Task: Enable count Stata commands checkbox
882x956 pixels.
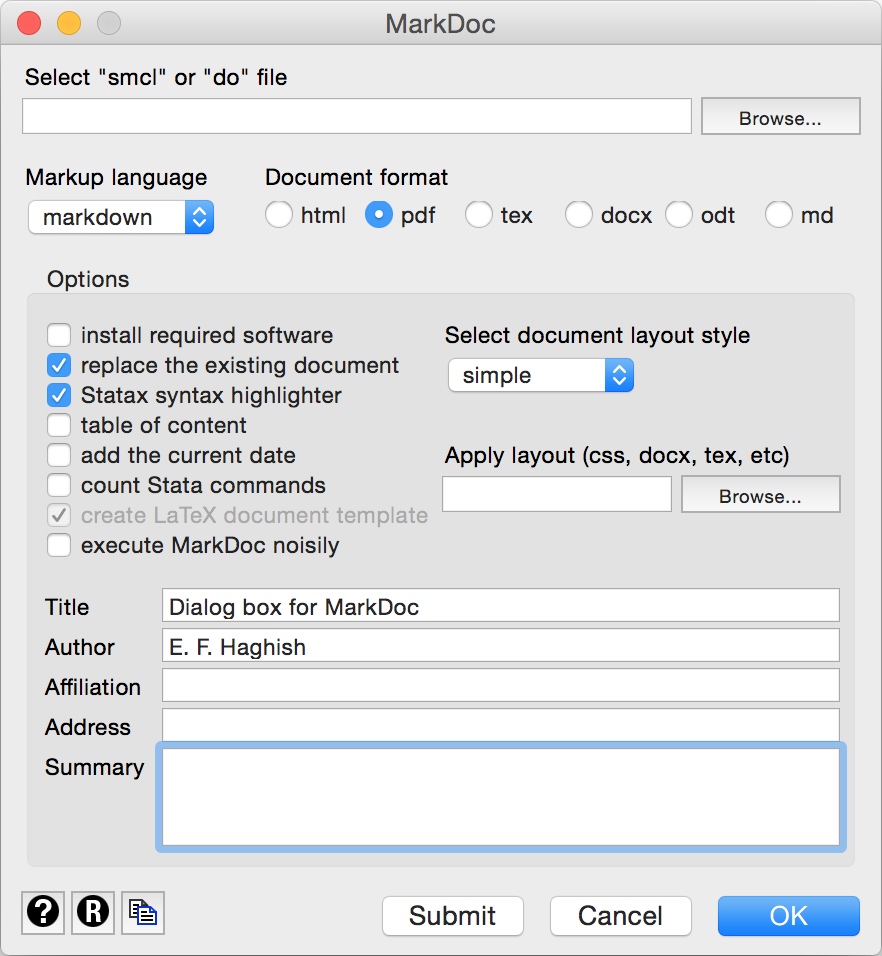Action: 59,485
